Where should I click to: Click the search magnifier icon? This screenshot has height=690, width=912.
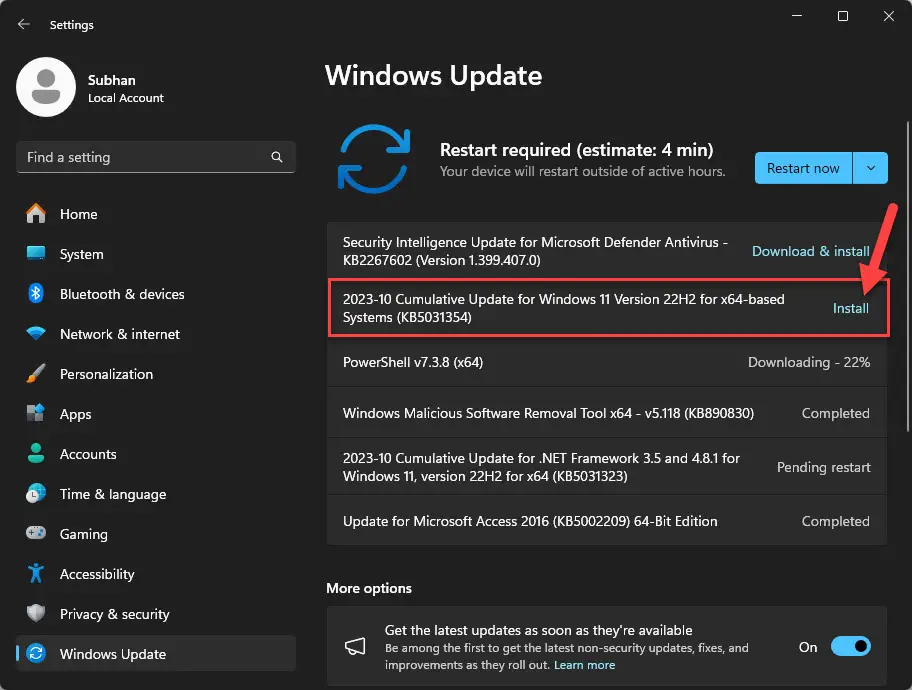click(x=277, y=157)
